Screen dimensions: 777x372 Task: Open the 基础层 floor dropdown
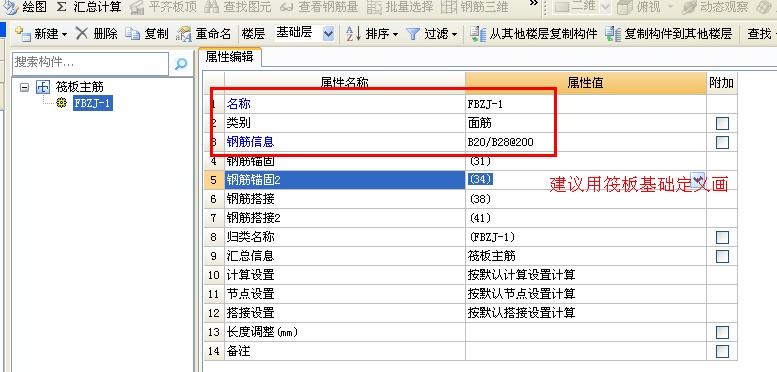tap(328, 34)
